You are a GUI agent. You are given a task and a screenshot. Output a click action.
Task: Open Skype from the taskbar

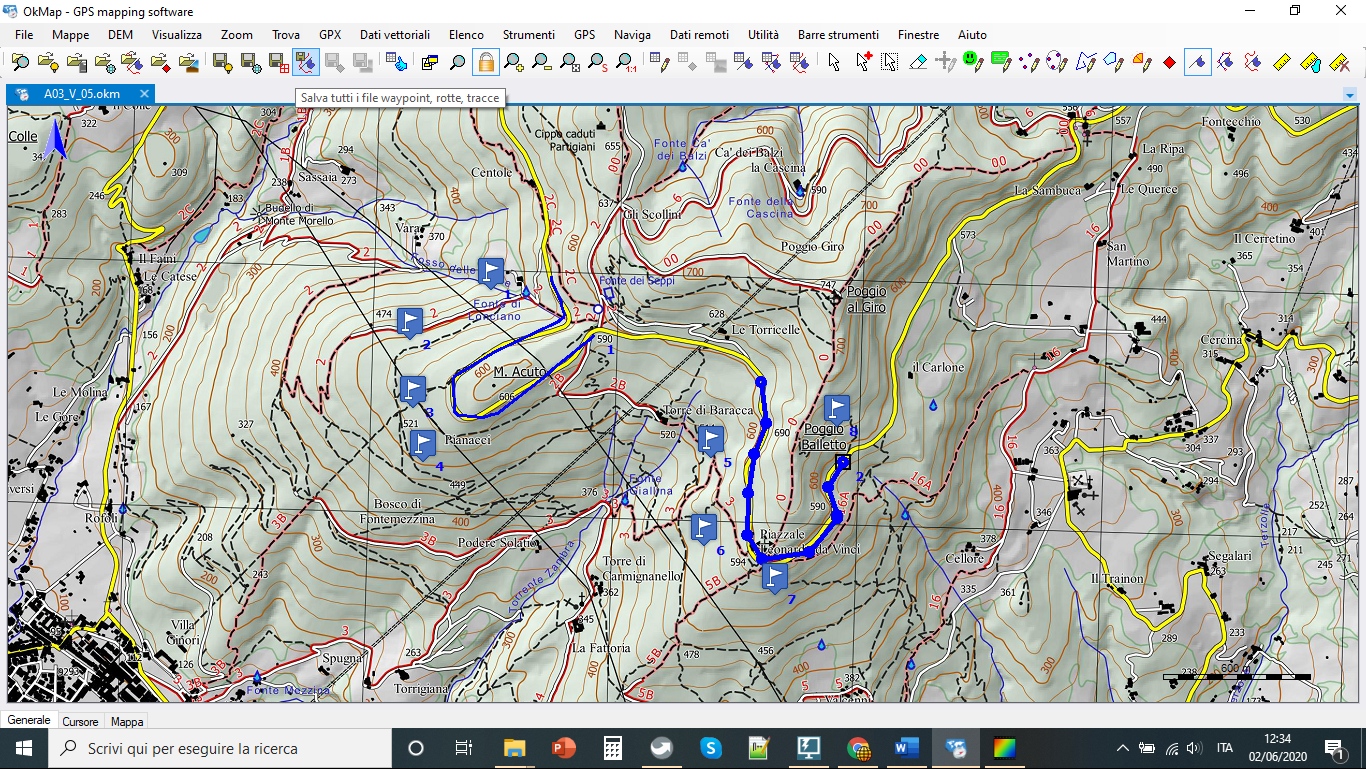coord(711,748)
